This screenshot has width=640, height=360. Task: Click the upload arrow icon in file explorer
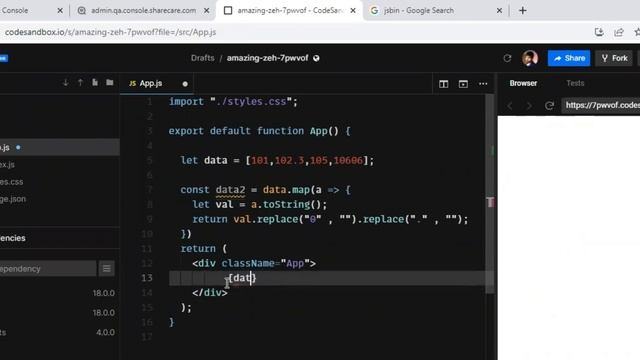[x=80, y=83]
